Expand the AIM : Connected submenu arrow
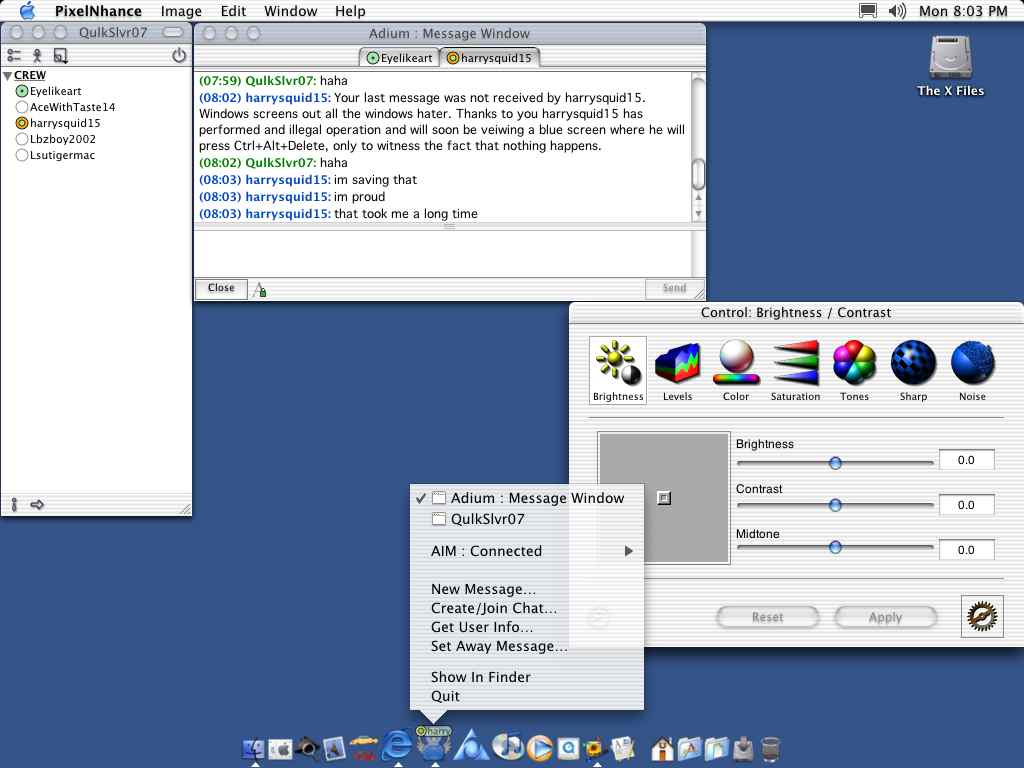 (x=628, y=551)
